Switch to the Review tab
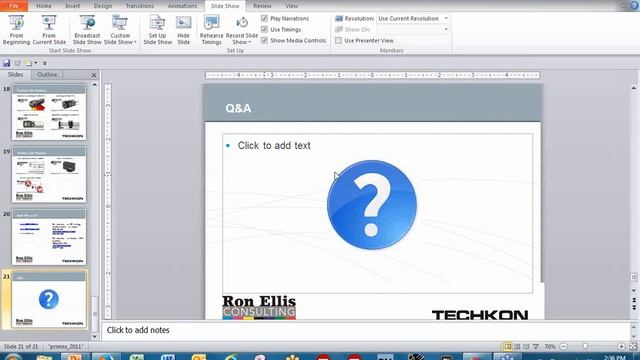This screenshot has width=640, height=360. [x=262, y=6]
